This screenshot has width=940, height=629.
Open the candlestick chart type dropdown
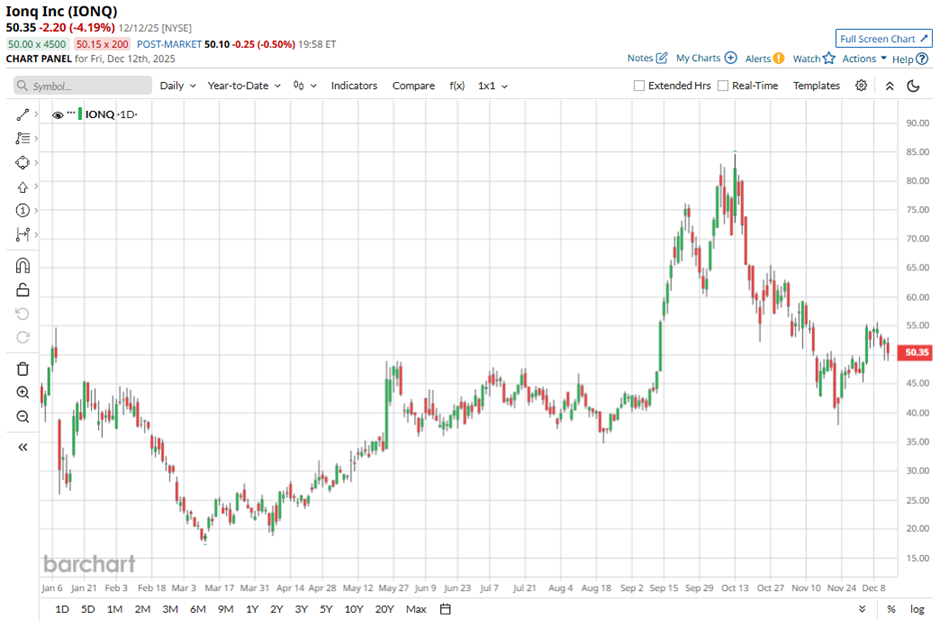pyautogui.click(x=305, y=86)
